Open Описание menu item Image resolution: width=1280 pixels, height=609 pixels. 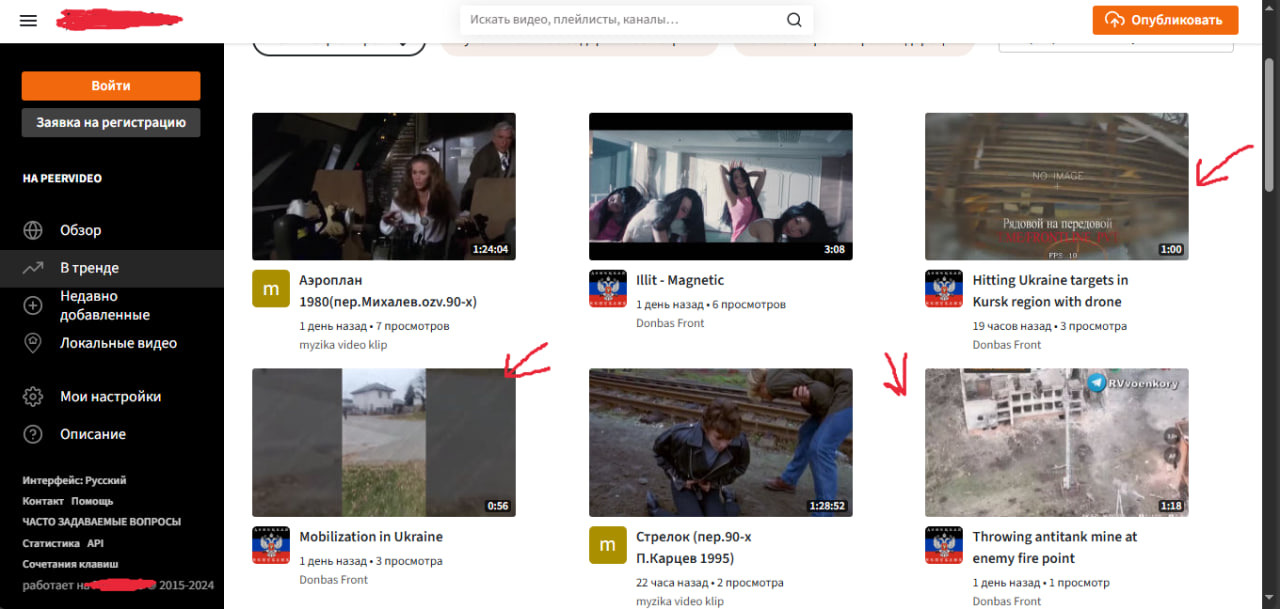point(112,434)
